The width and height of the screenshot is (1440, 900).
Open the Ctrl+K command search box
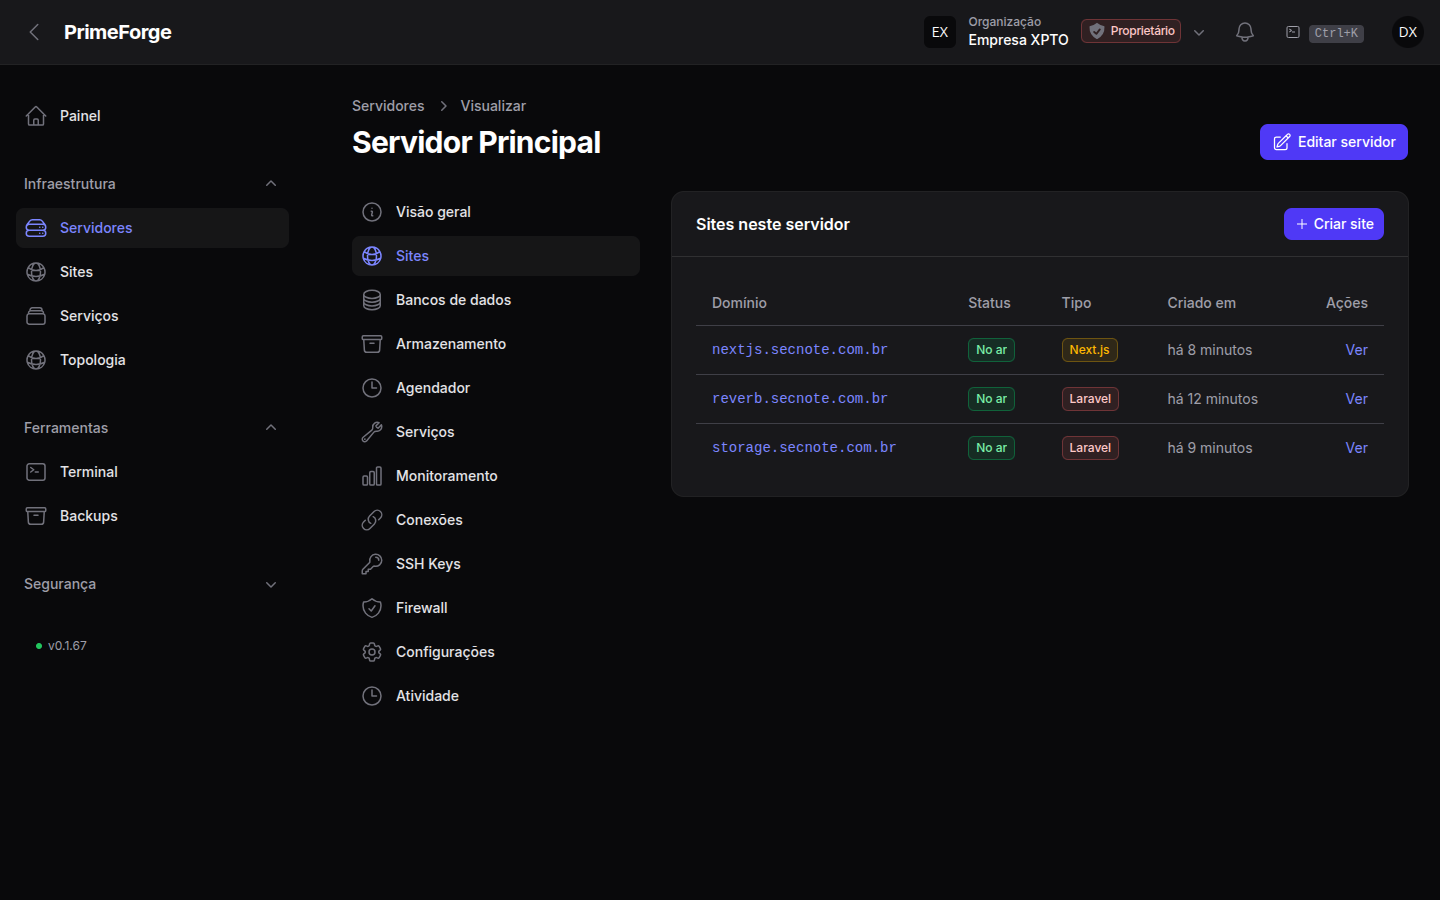click(x=1324, y=33)
